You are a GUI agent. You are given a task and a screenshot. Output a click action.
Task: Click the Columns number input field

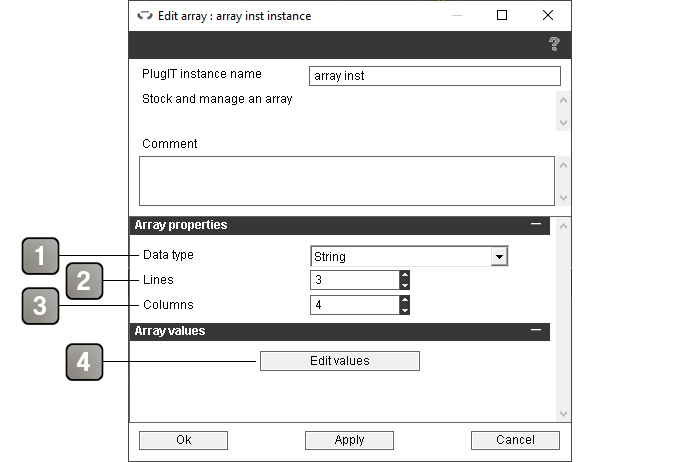coord(355,305)
